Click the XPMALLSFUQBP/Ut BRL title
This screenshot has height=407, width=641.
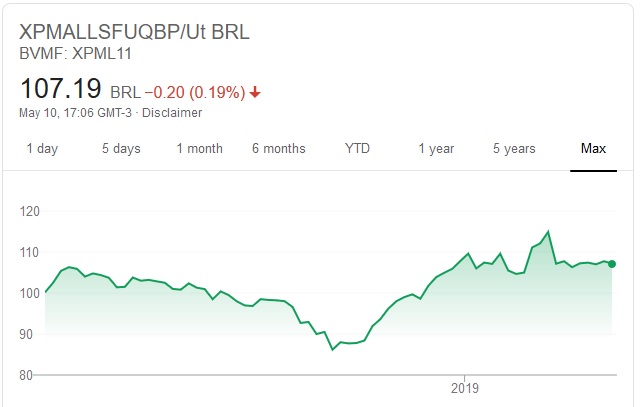click(x=135, y=32)
